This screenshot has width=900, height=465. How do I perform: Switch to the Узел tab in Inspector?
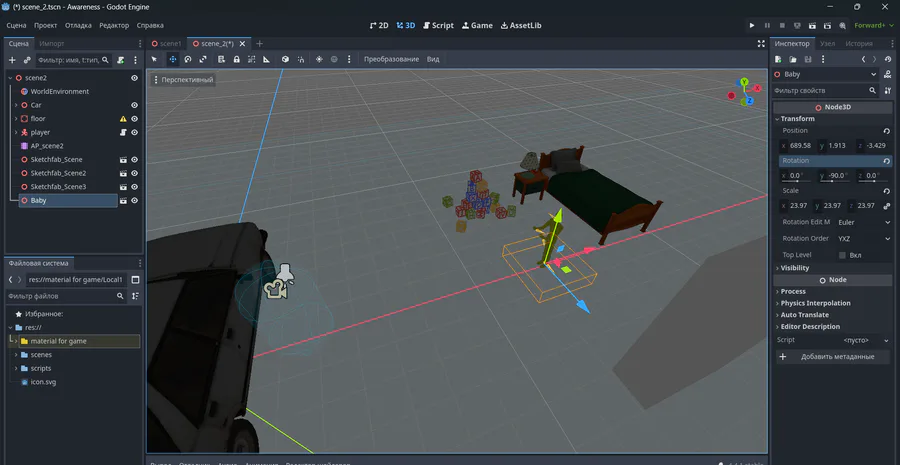click(827, 44)
